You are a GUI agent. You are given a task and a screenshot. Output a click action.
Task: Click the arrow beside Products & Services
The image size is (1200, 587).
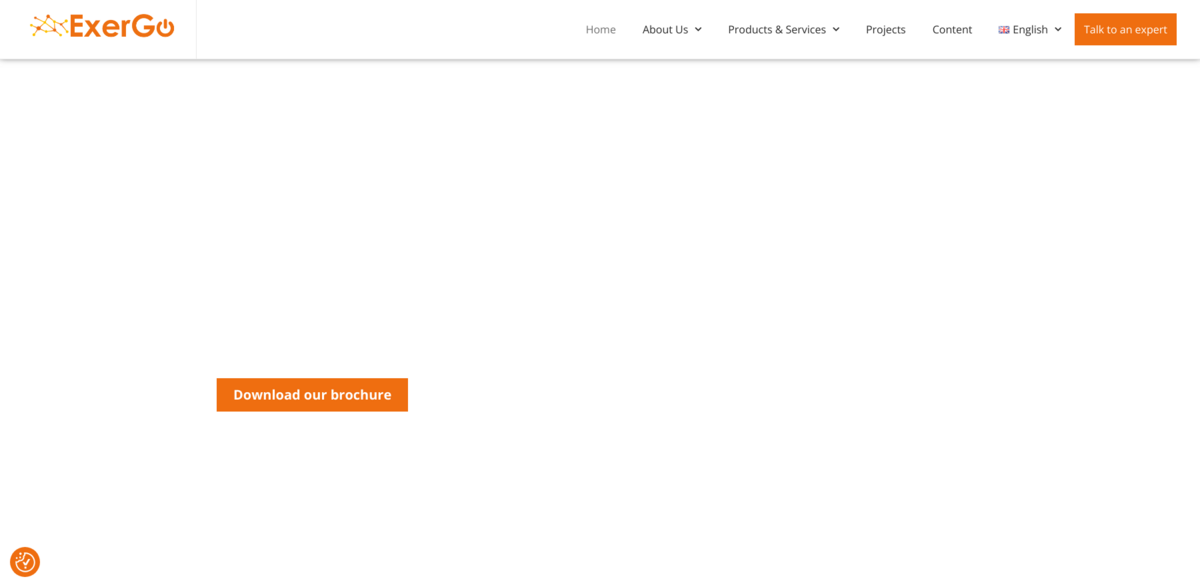point(836,30)
